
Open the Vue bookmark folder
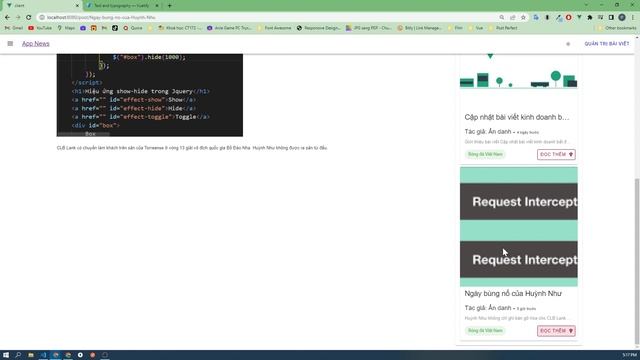click(476, 28)
